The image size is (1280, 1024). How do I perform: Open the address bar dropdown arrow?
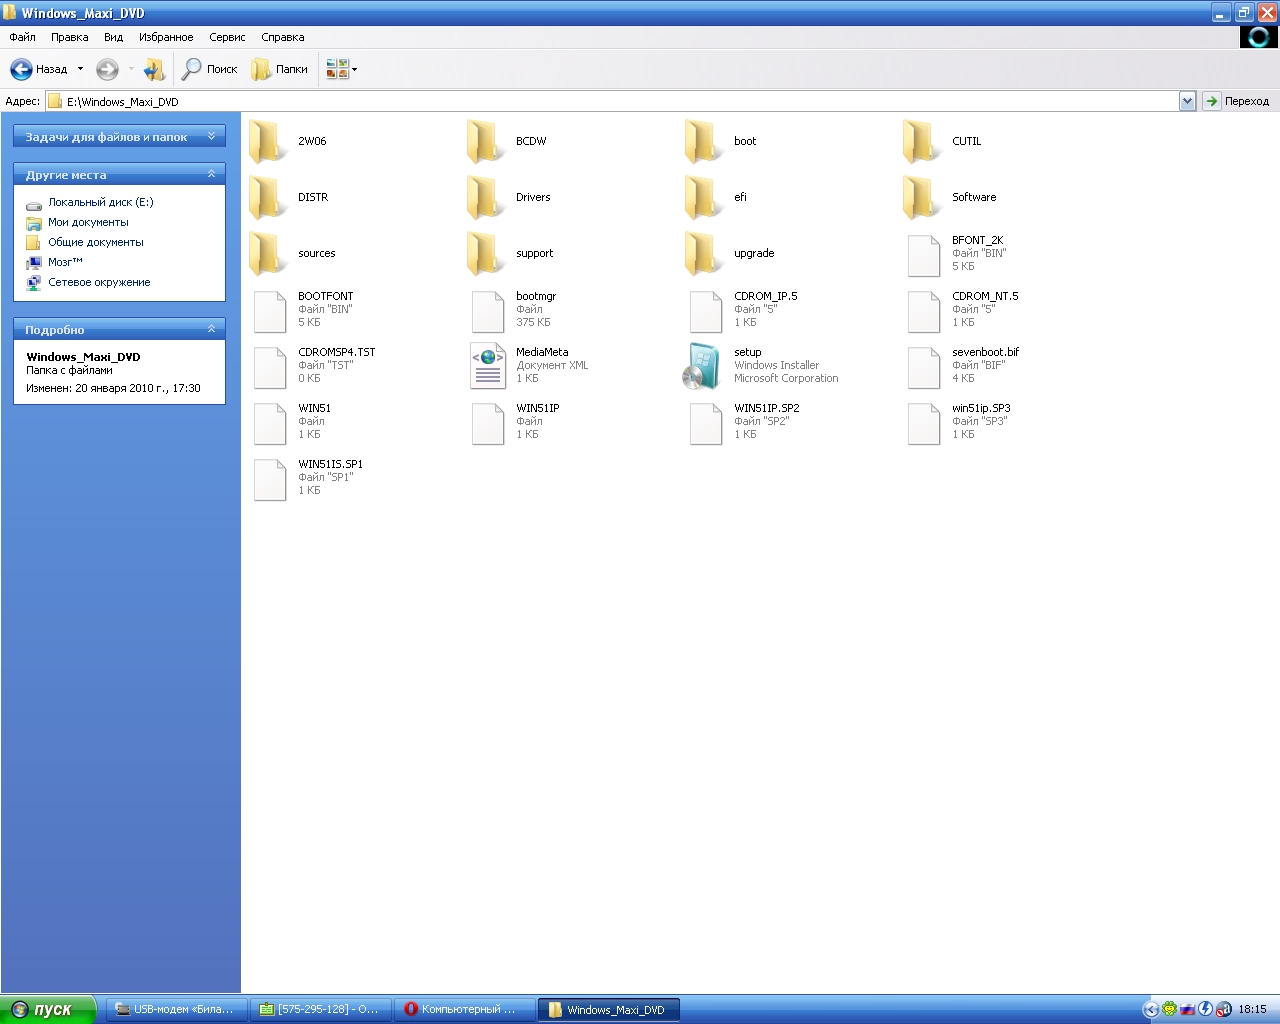click(x=1187, y=101)
